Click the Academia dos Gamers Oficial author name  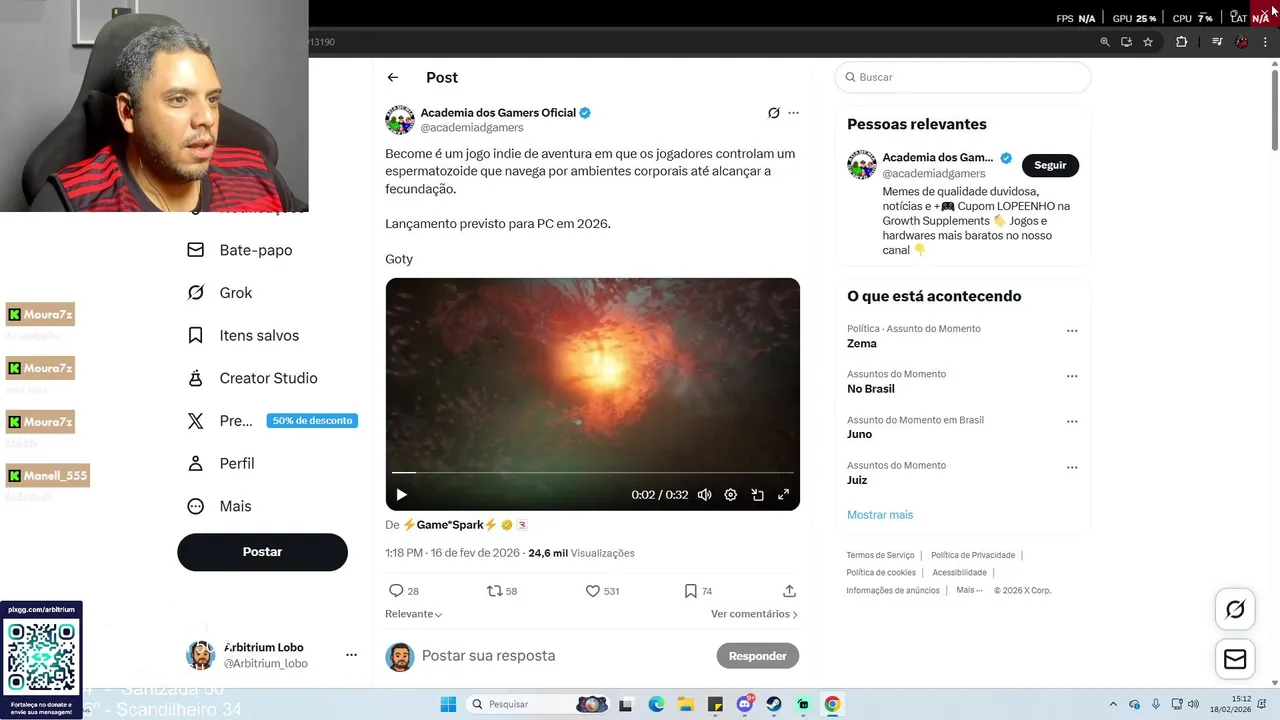[498, 113]
